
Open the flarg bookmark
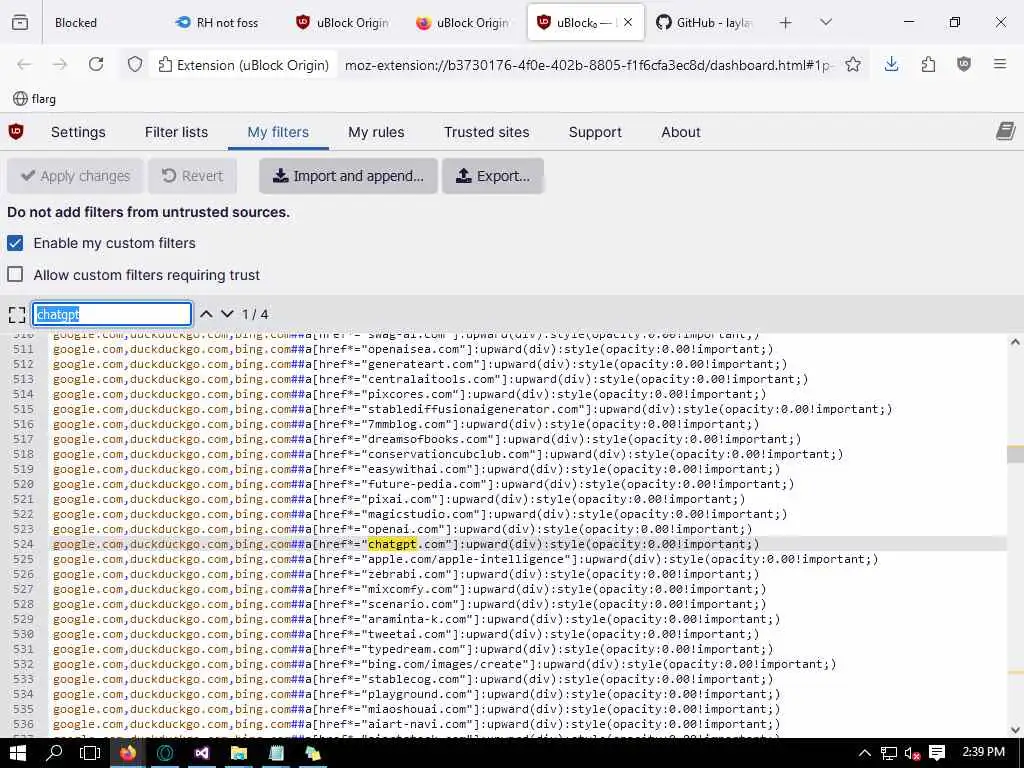[x=35, y=99]
